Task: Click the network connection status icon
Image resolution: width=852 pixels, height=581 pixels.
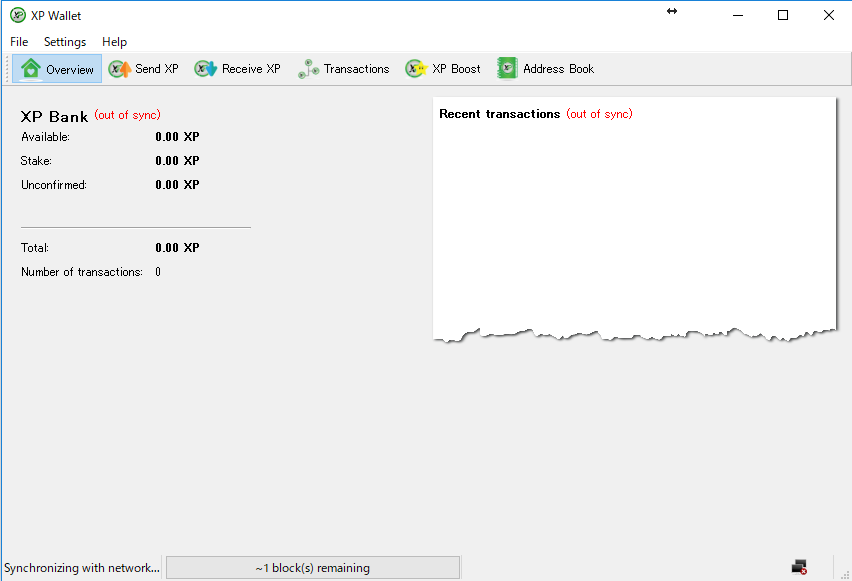Action: coord(799,567)
